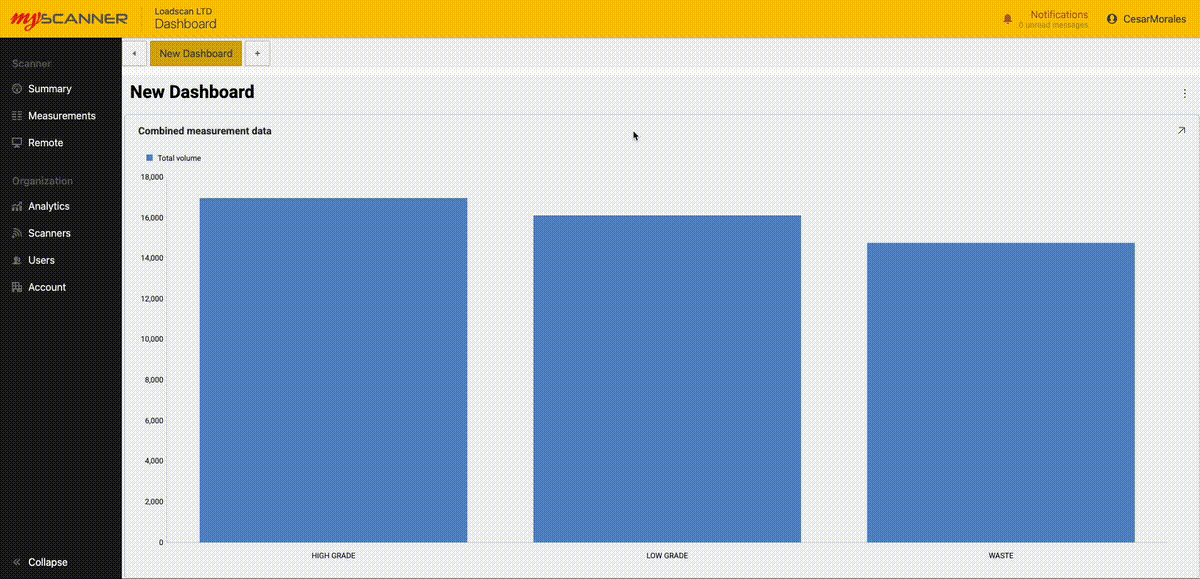The width and height of the screenshot is (1200, 579).
Task: Click the Scanners signal icon
Action: pos(17,233)
